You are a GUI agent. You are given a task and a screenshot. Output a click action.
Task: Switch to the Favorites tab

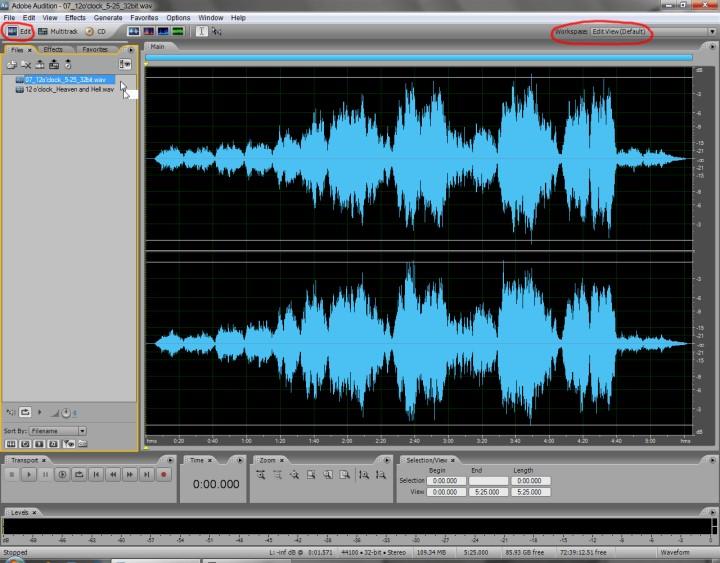(95, 50)
